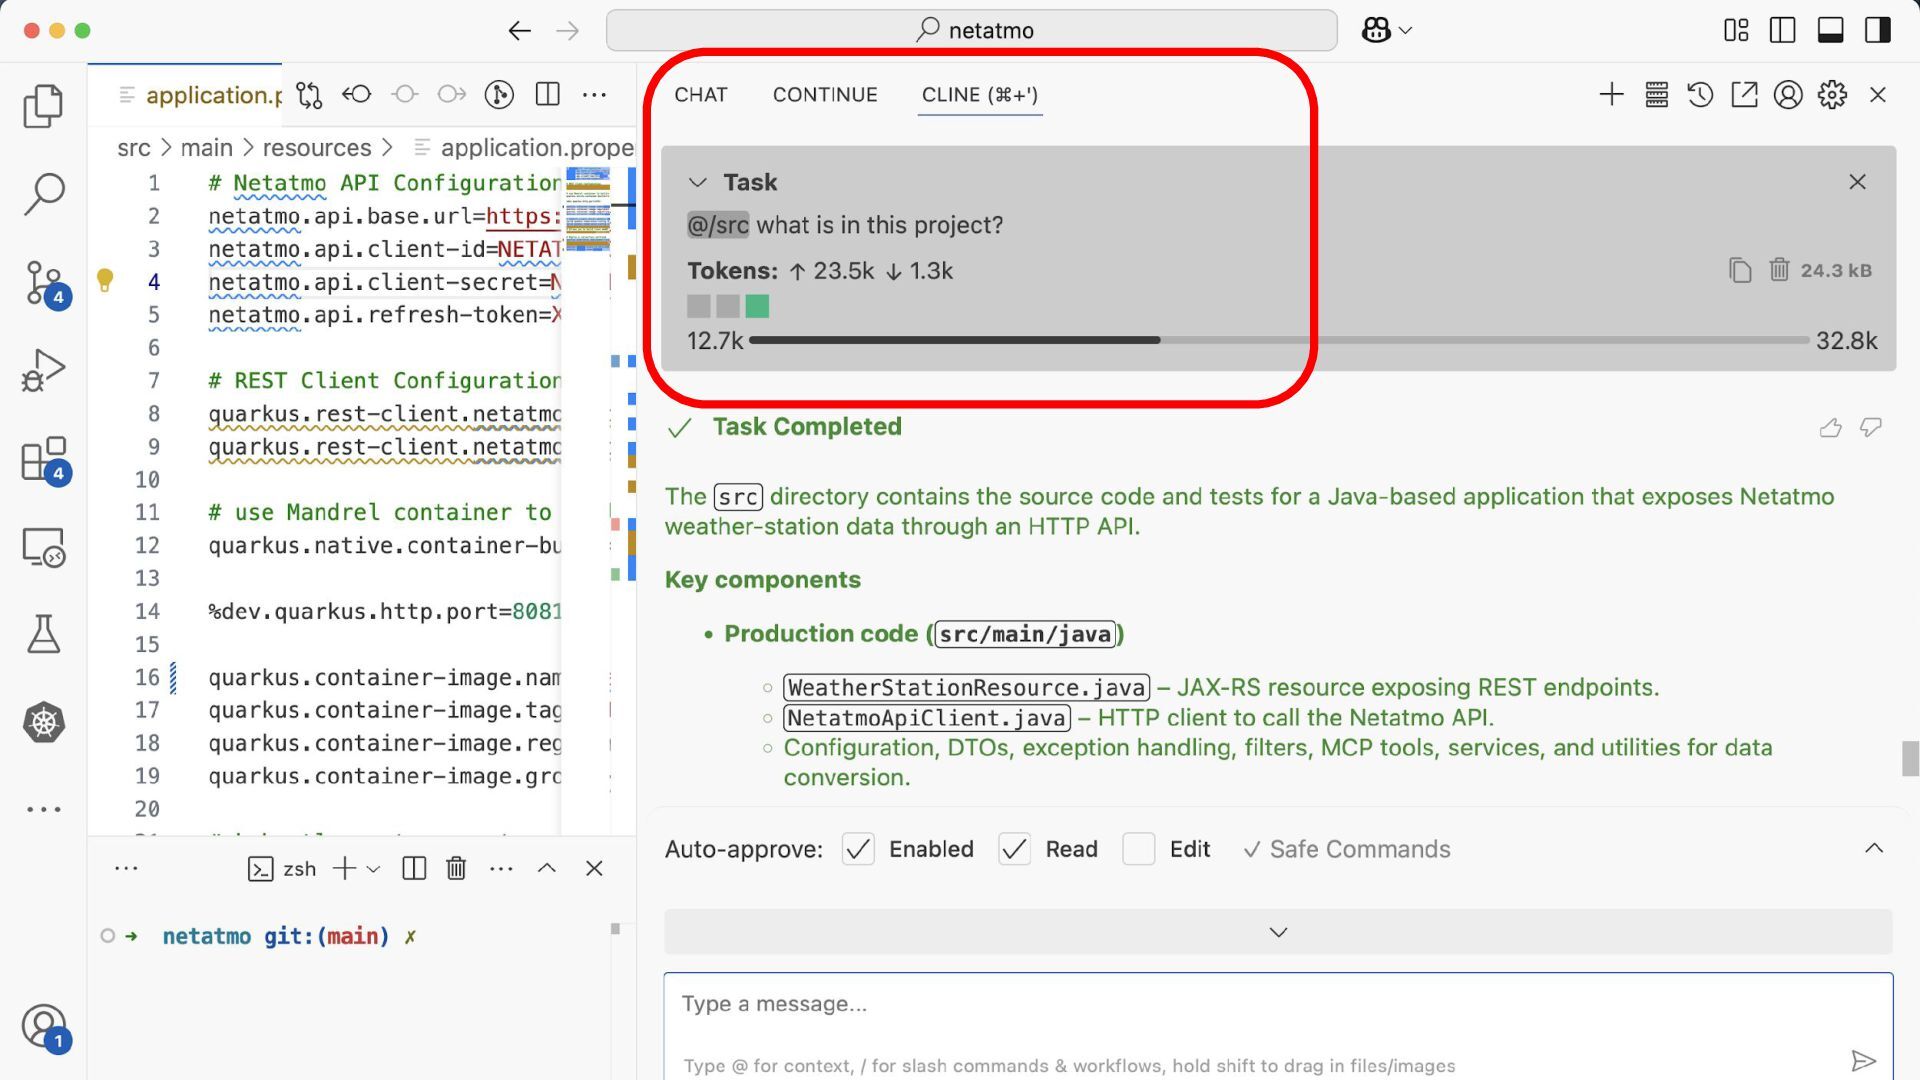Toggle the Enabled auto-approve checkbox

858,849
